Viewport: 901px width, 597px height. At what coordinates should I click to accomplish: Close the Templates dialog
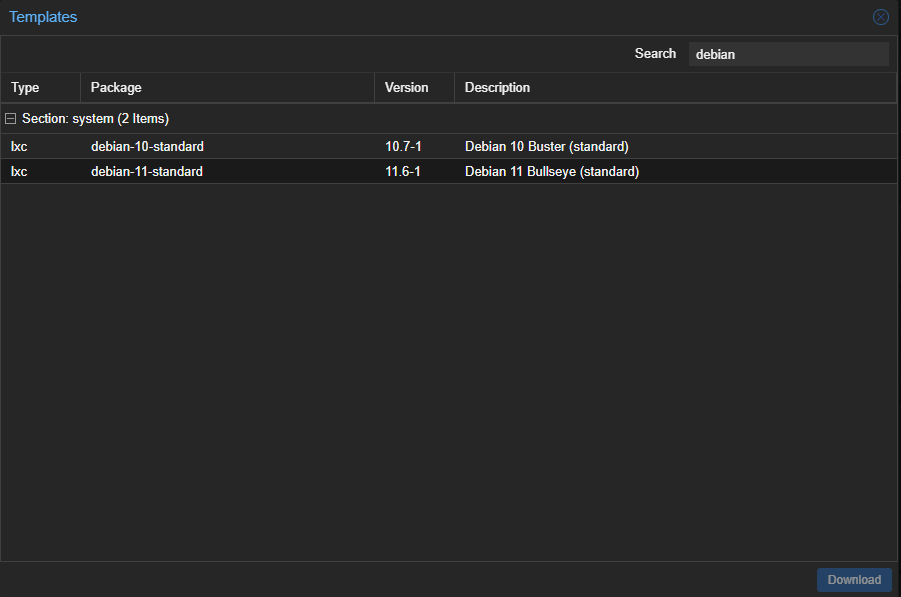click(x=880, y=17)
